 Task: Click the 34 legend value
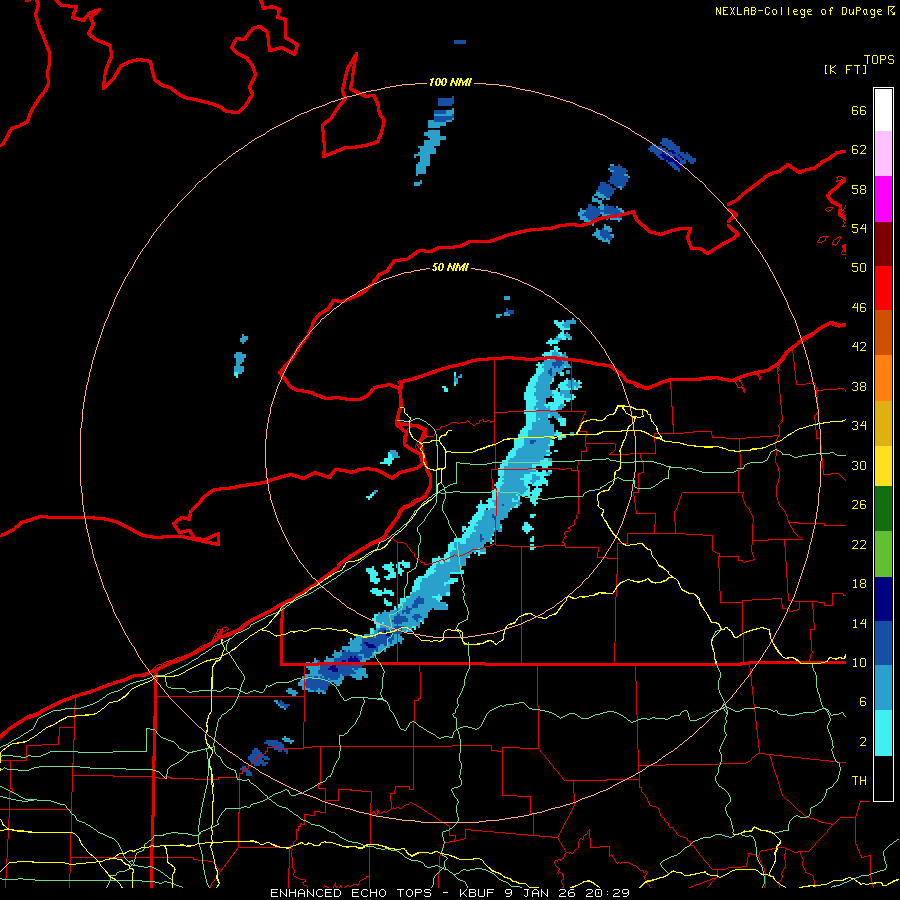[859, 425]
